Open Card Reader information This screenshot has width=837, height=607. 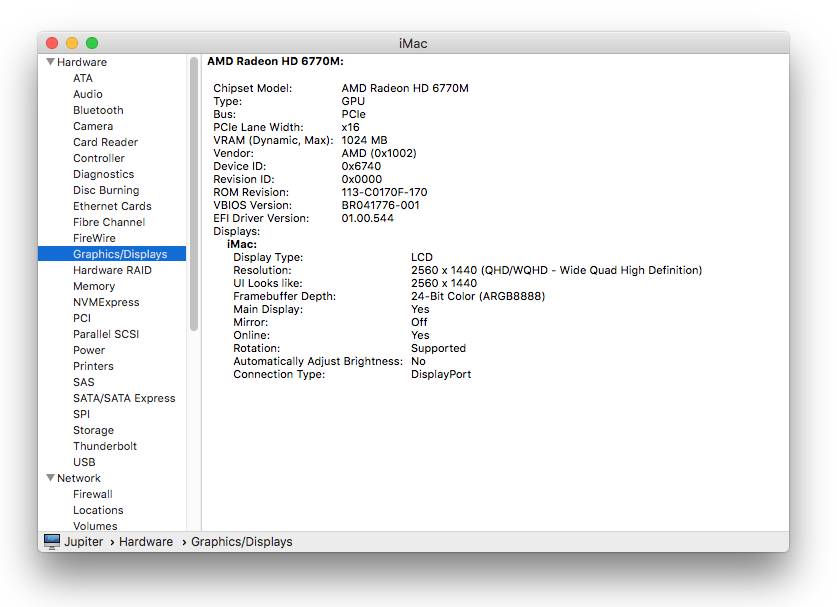105,142
